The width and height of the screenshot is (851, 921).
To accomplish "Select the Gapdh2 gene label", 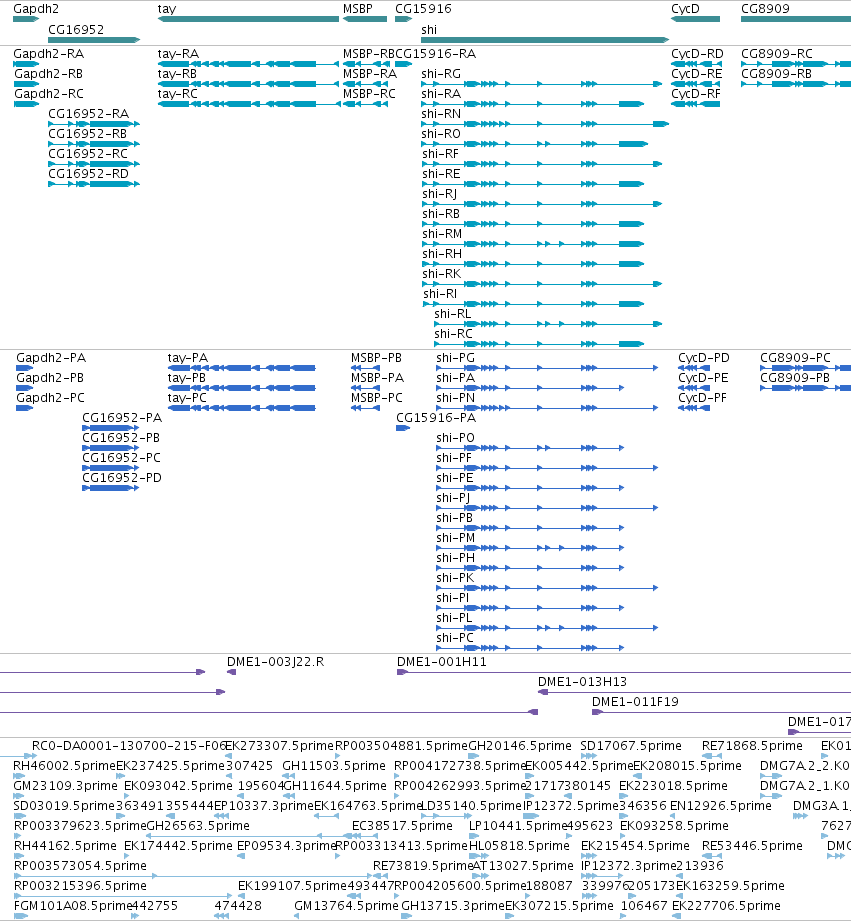I will tap(36, 9).
